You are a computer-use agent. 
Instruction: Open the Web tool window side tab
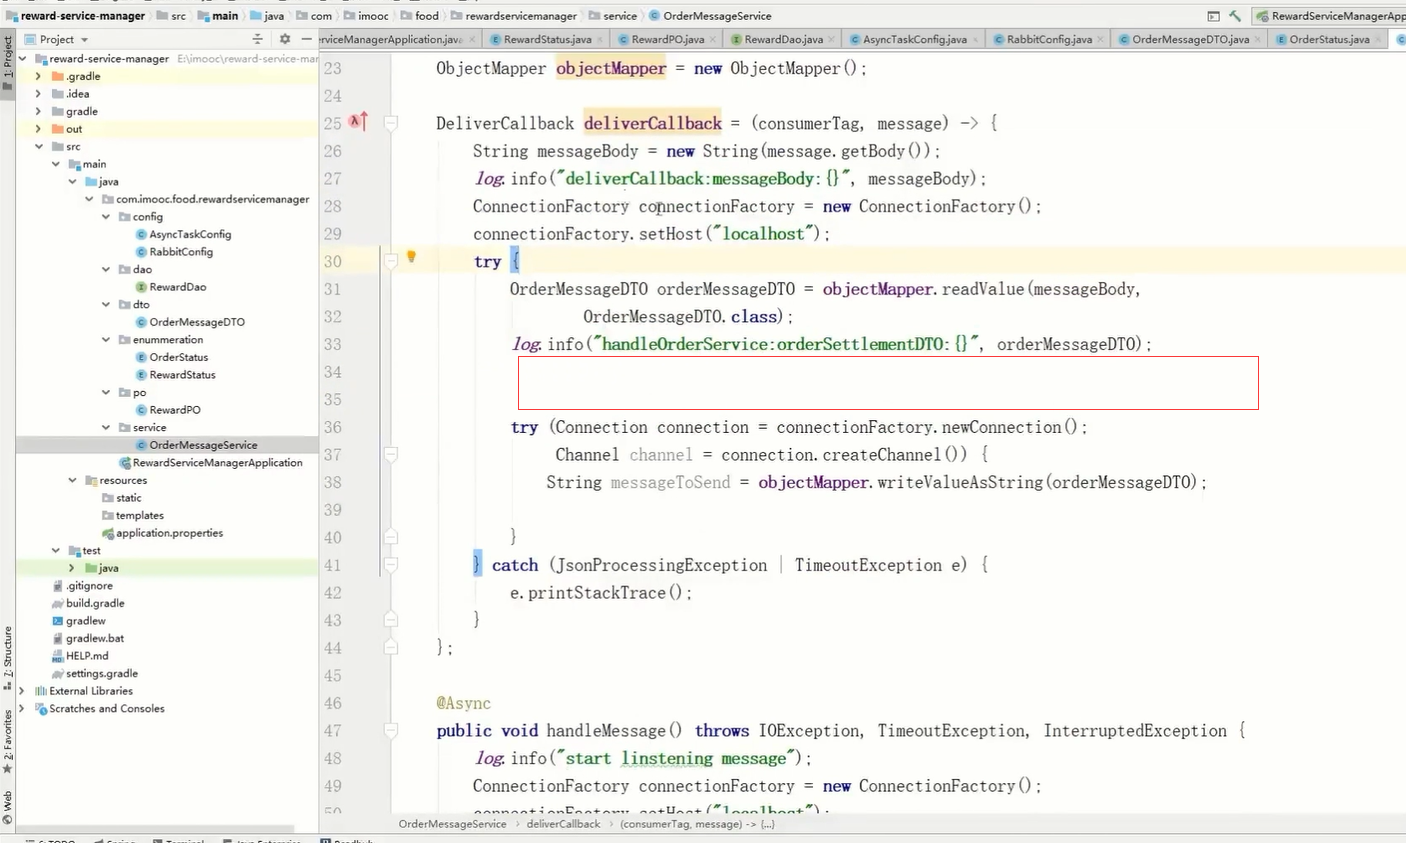pyautogui.click(x=8, y=808)
